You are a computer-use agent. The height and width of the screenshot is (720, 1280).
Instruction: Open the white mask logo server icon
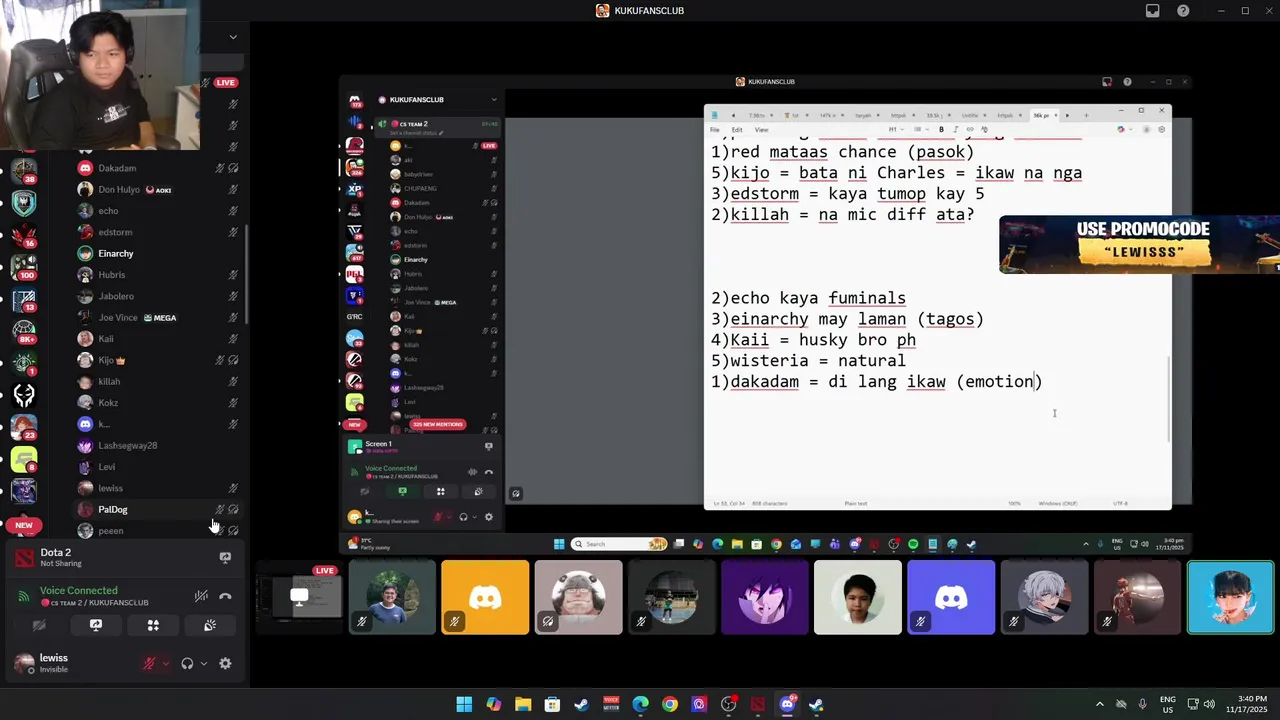[x=24, y=395]
